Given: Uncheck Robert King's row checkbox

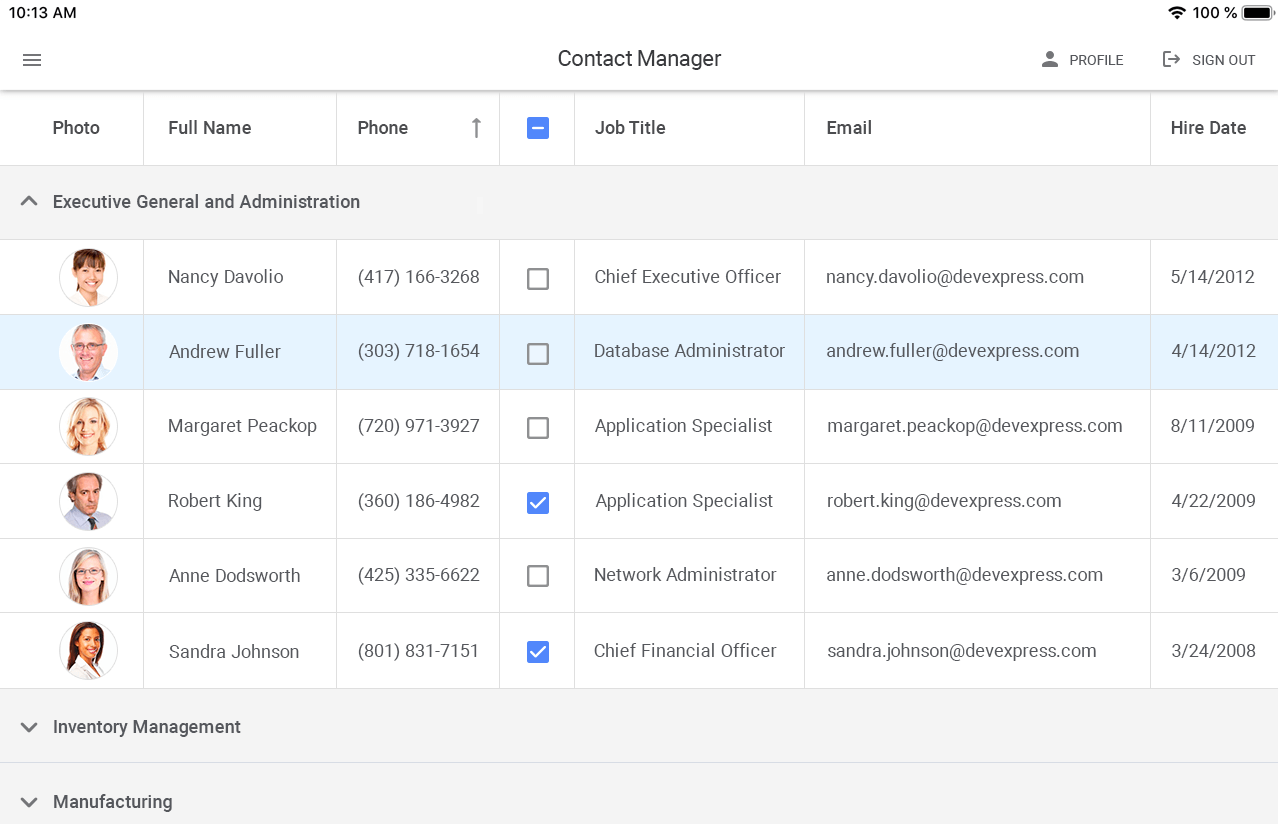Looking at the screenshot, I should pos(537,503).
